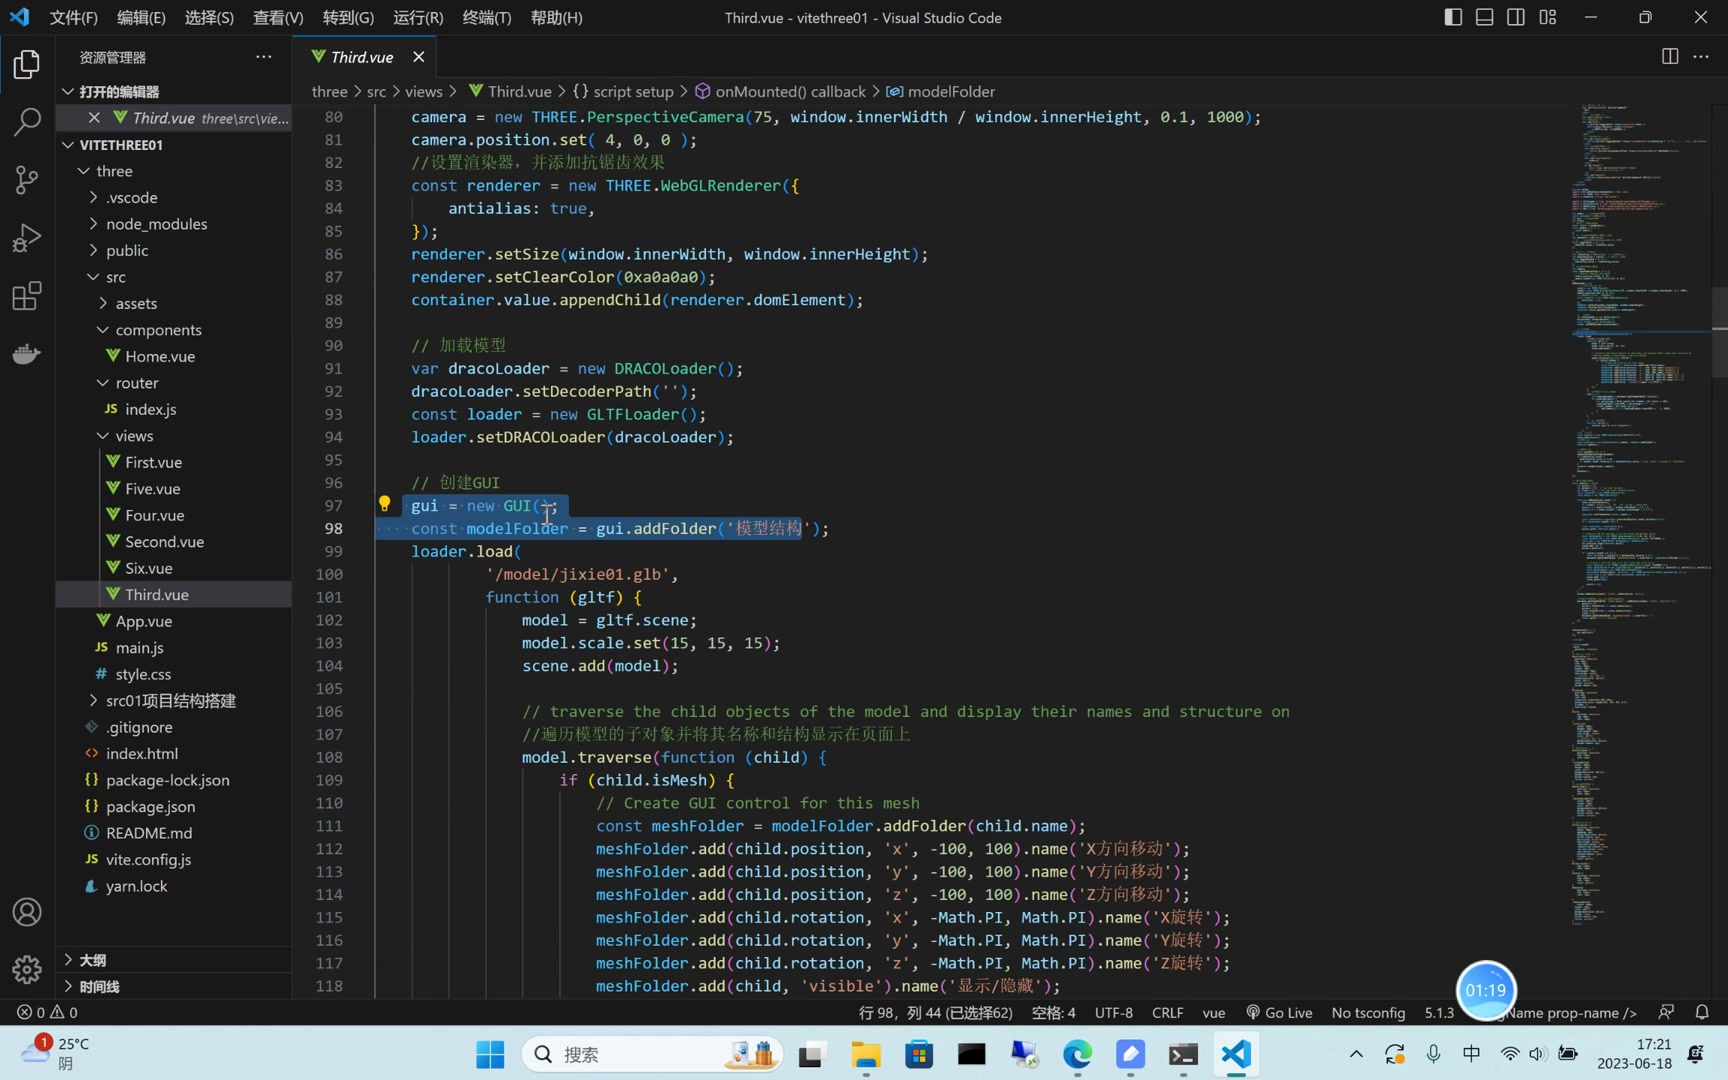Open the Docker view in the activity bar

click(25, 353)
